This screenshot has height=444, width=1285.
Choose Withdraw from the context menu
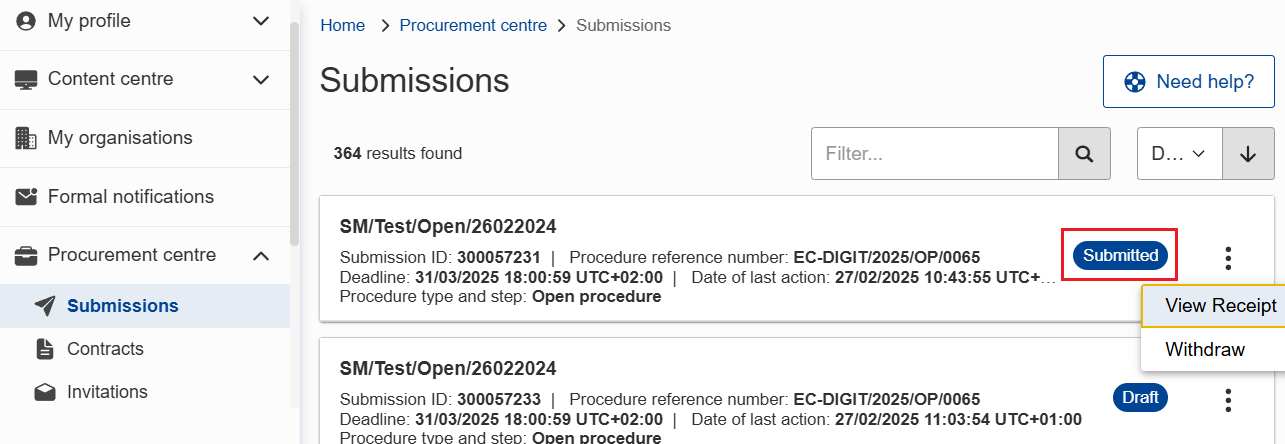[x=1205, y=349]
